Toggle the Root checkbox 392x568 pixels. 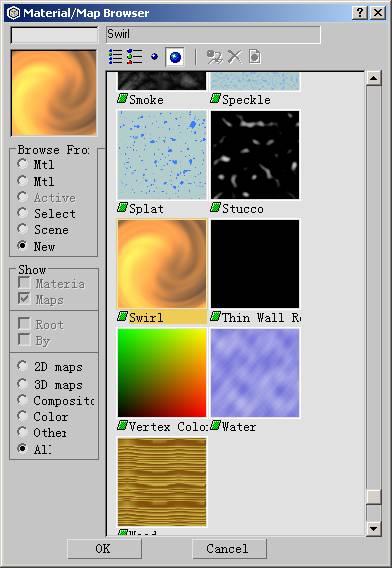[x=24, y=324]
